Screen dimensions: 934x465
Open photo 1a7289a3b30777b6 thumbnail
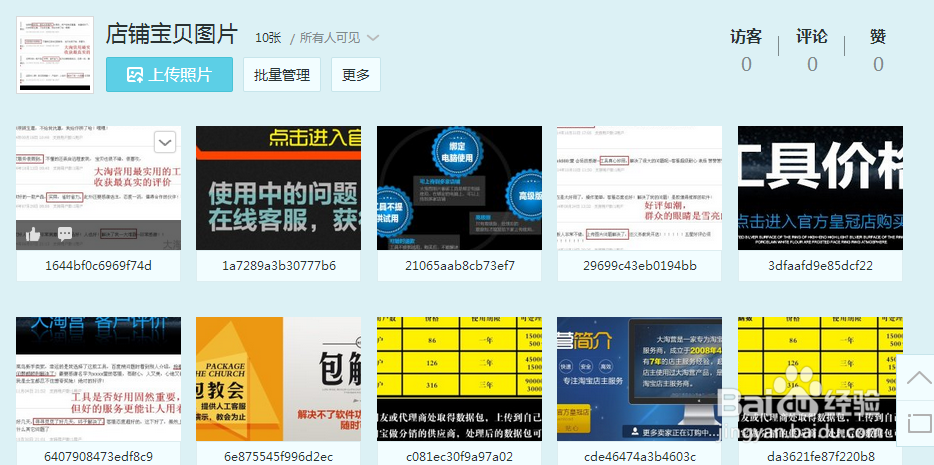[279, 188]
